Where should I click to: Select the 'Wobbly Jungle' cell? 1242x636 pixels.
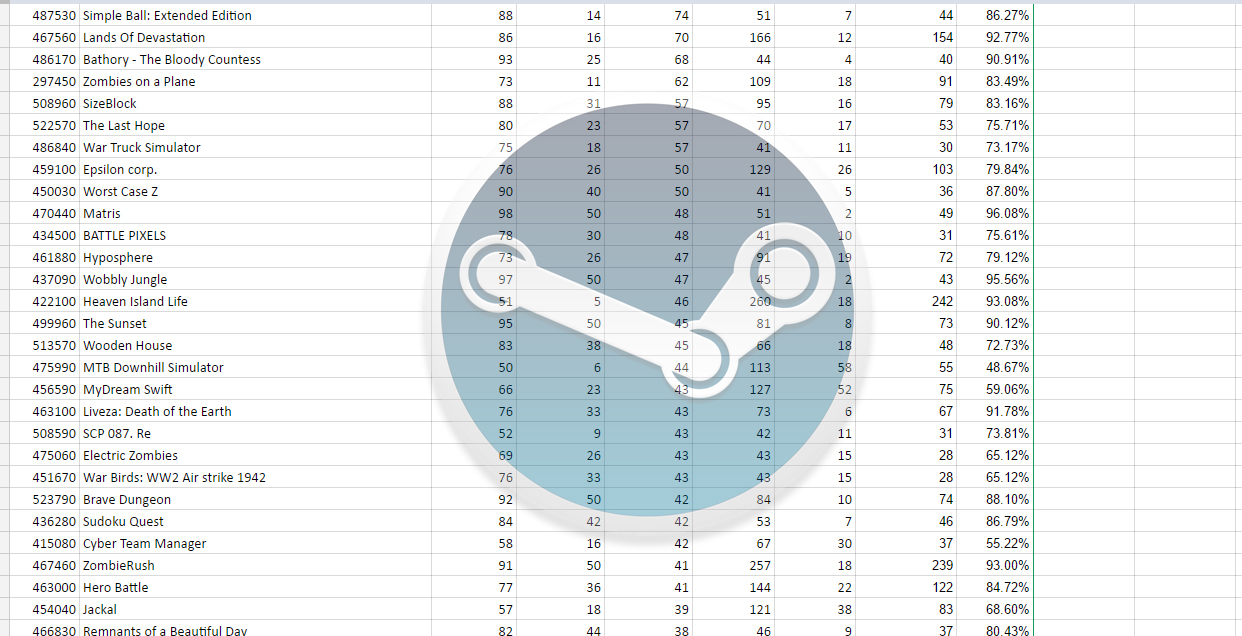pos(256,280)
